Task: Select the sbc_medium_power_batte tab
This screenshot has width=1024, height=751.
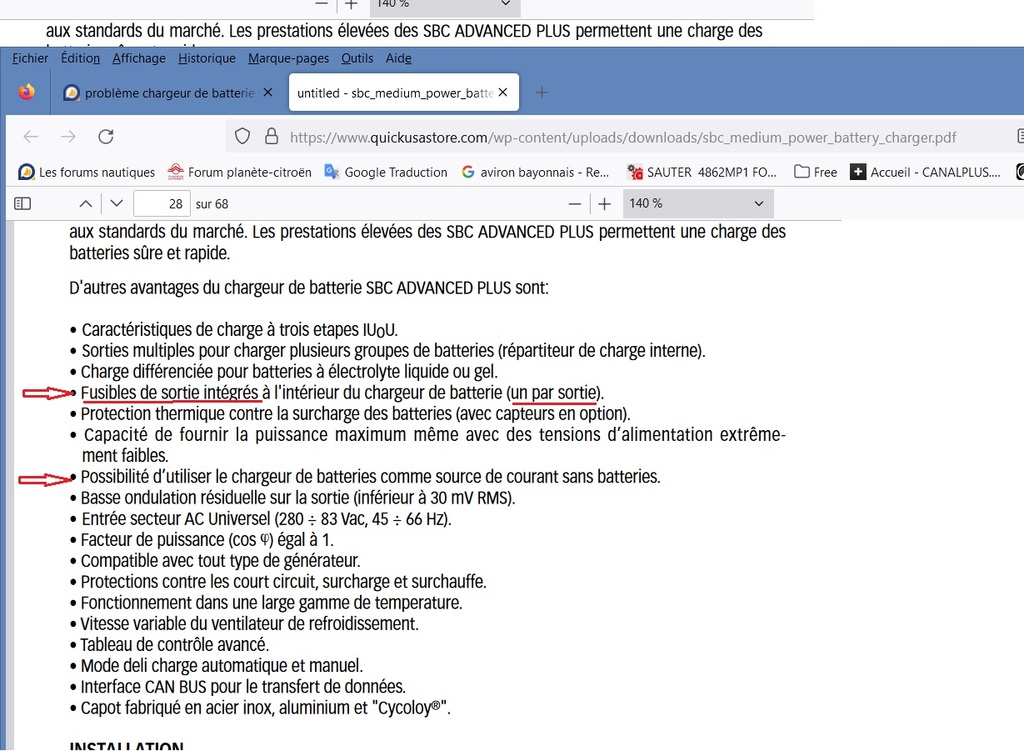Action: [x=394, y=93]
